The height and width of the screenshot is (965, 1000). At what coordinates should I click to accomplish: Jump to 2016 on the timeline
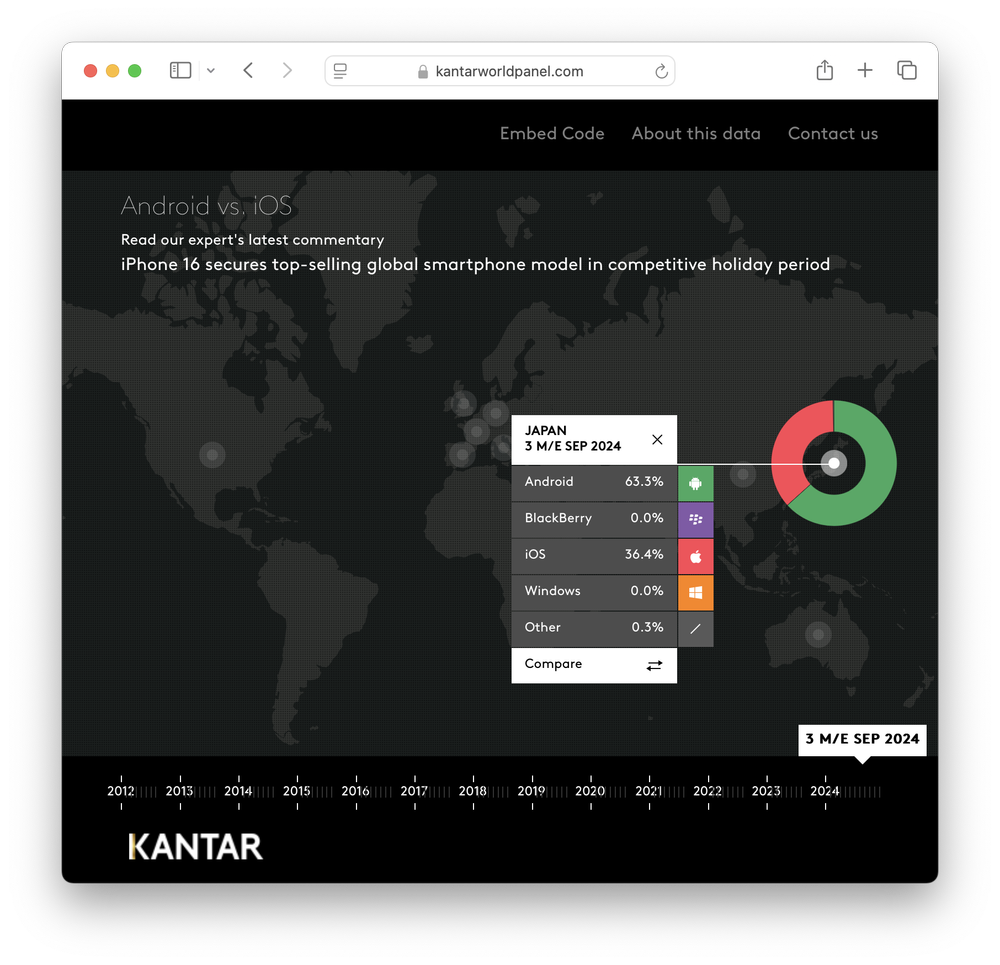pos(356,791)
